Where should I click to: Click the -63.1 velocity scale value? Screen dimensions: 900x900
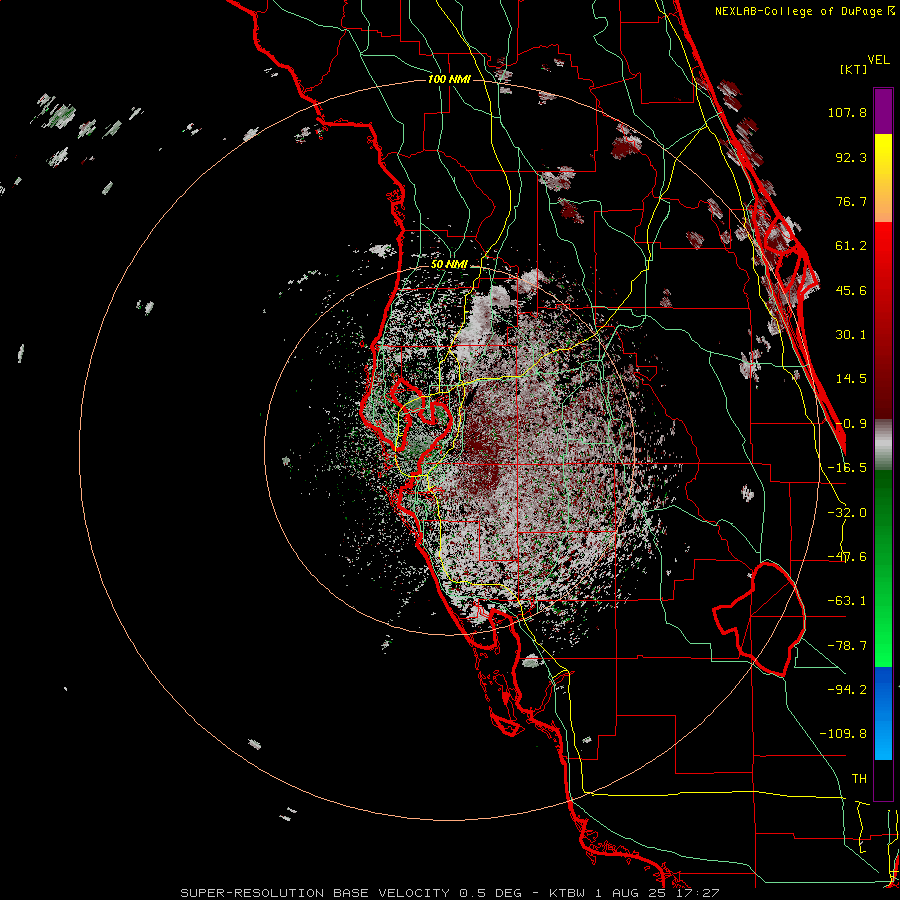pyautogui.click(x=847, y=601)
